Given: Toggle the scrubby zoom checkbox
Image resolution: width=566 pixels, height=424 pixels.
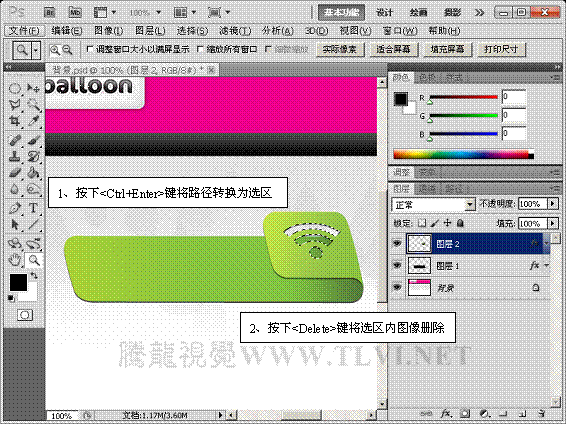Looking at the screenshot, I should [x=268, y=49].
